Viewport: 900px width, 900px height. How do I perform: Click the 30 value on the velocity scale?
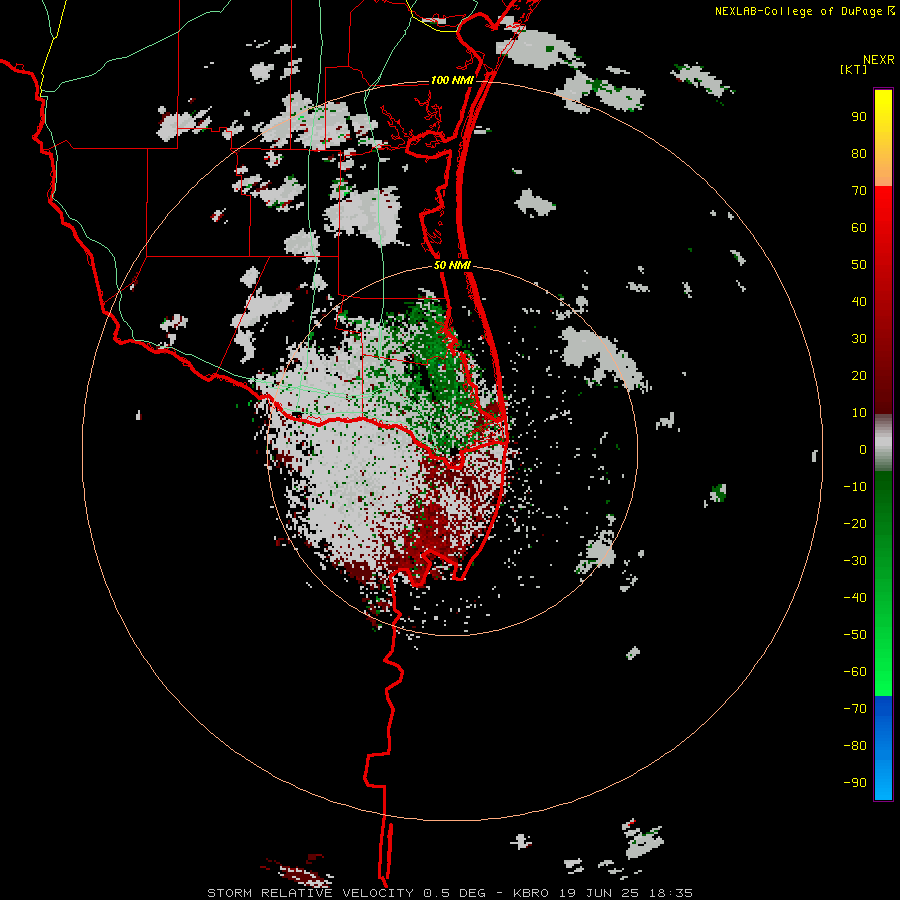tap(859, 339)
